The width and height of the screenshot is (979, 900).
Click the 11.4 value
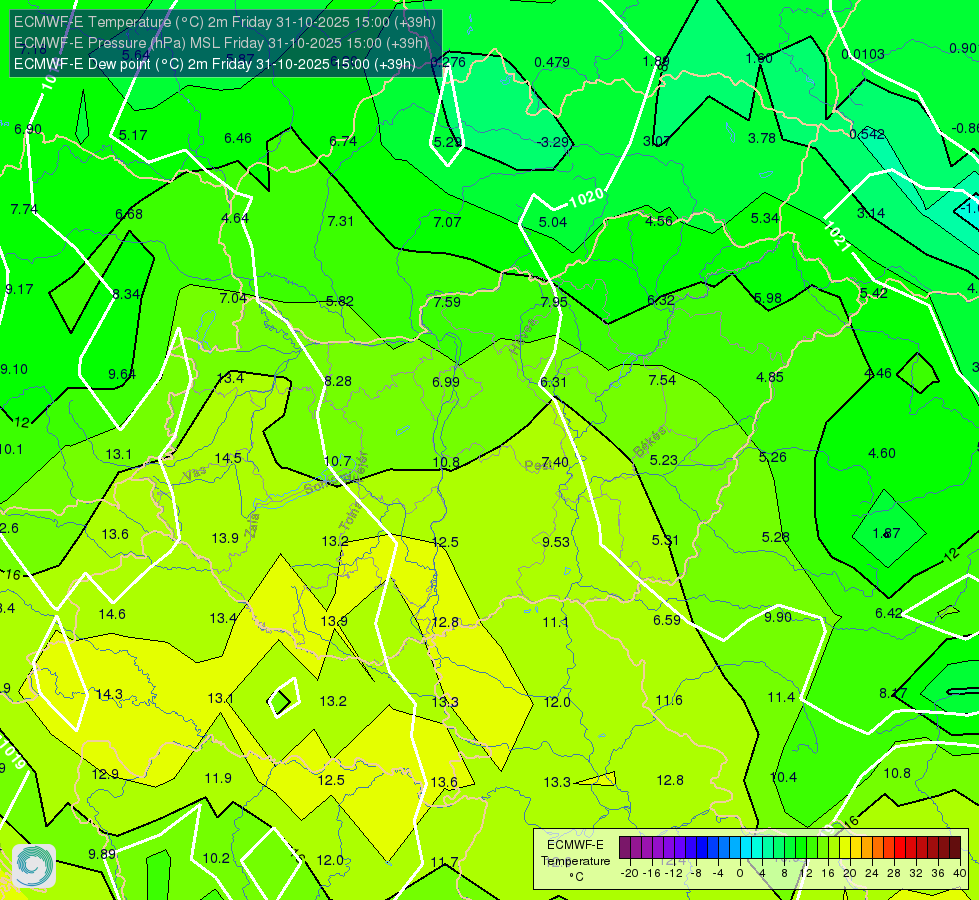click(x=781, y=698)
